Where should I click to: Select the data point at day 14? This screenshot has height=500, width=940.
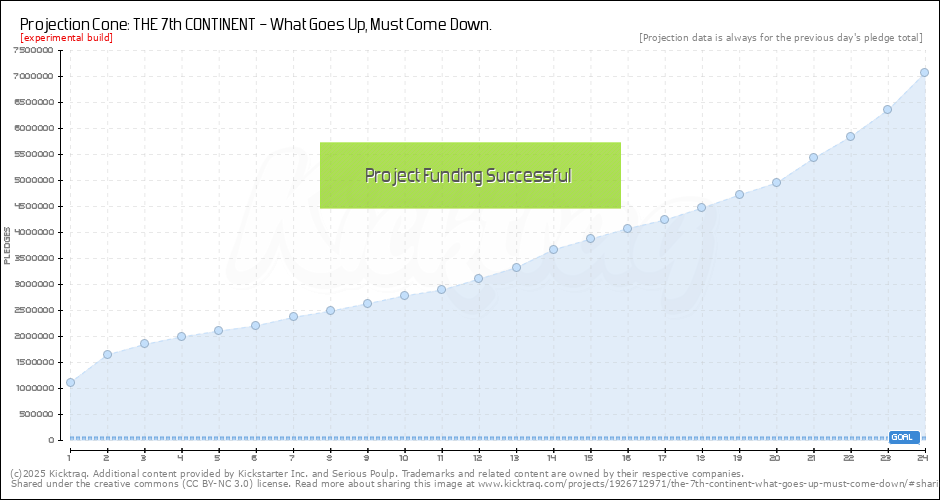553,249
